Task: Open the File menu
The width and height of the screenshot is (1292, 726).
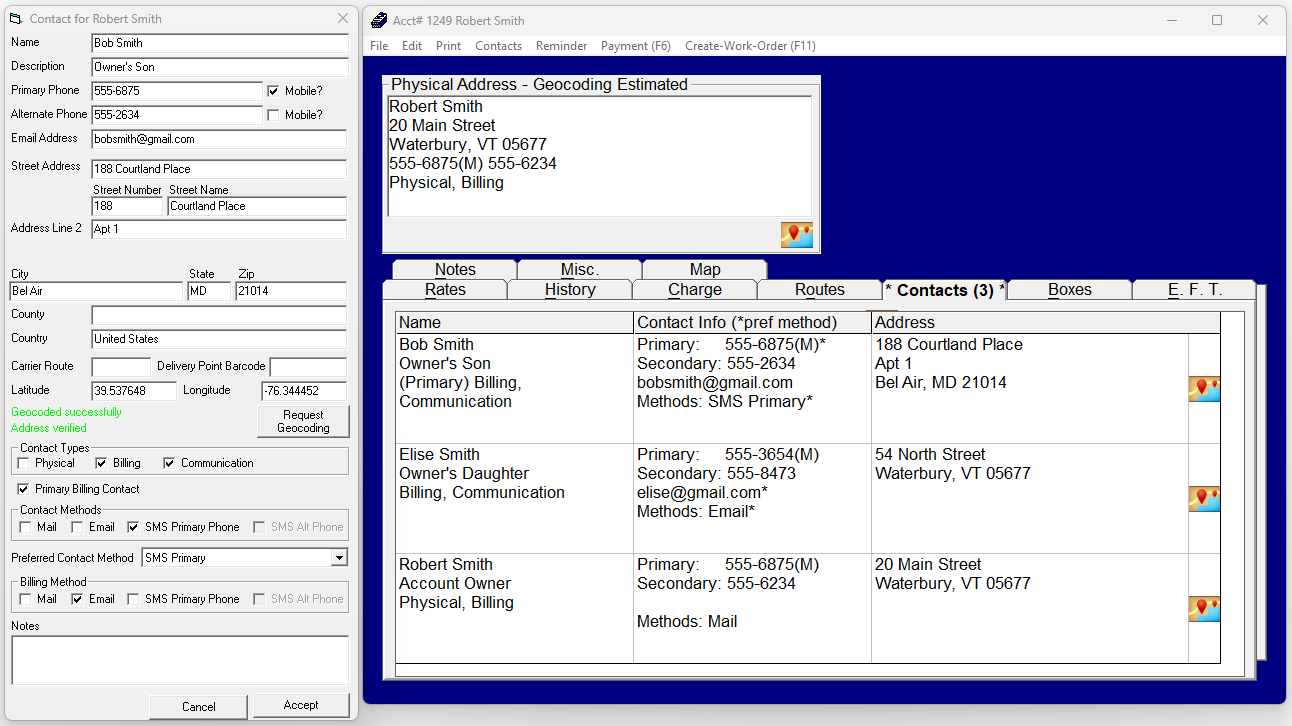Action: click(x=379, y=46)
